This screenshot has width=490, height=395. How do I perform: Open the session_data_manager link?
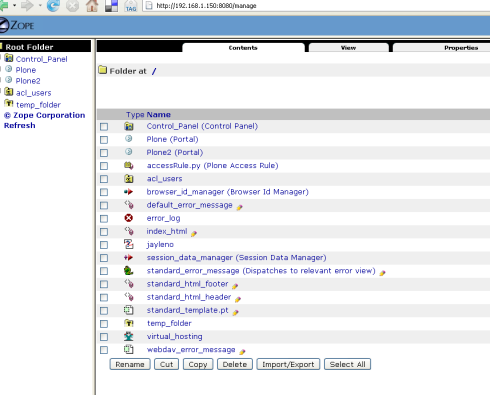point(236,258)
